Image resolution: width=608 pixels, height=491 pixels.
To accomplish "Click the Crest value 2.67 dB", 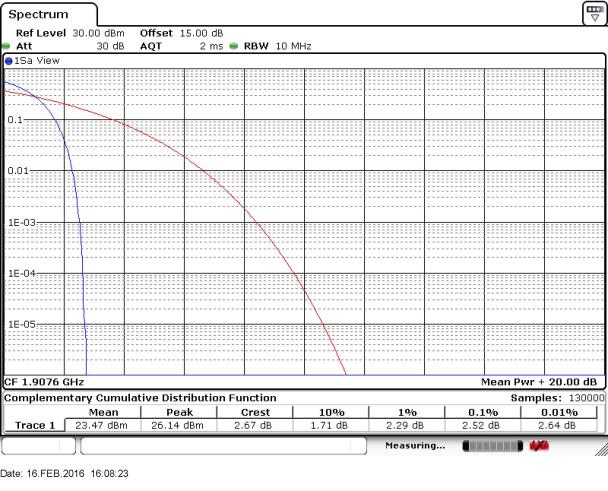I will click(x=253, y=425).
